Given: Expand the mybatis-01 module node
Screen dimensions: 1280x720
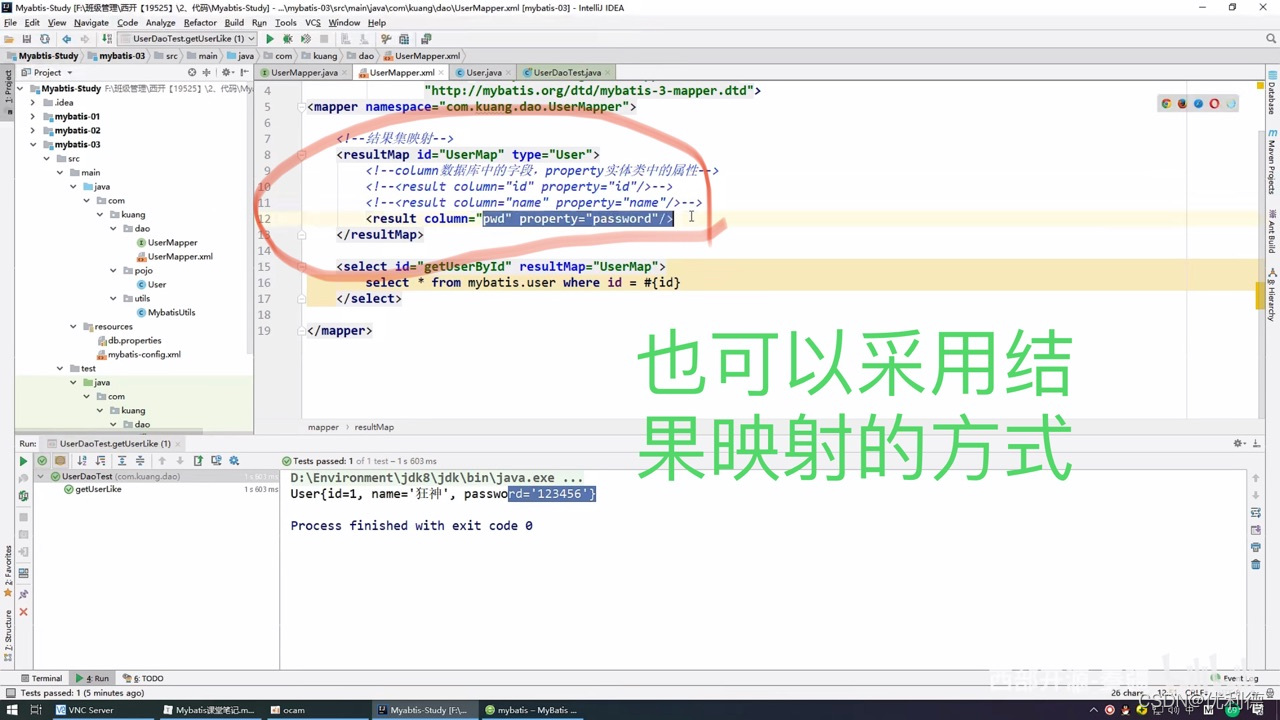Looking at the screenshot, I should 33,116.
